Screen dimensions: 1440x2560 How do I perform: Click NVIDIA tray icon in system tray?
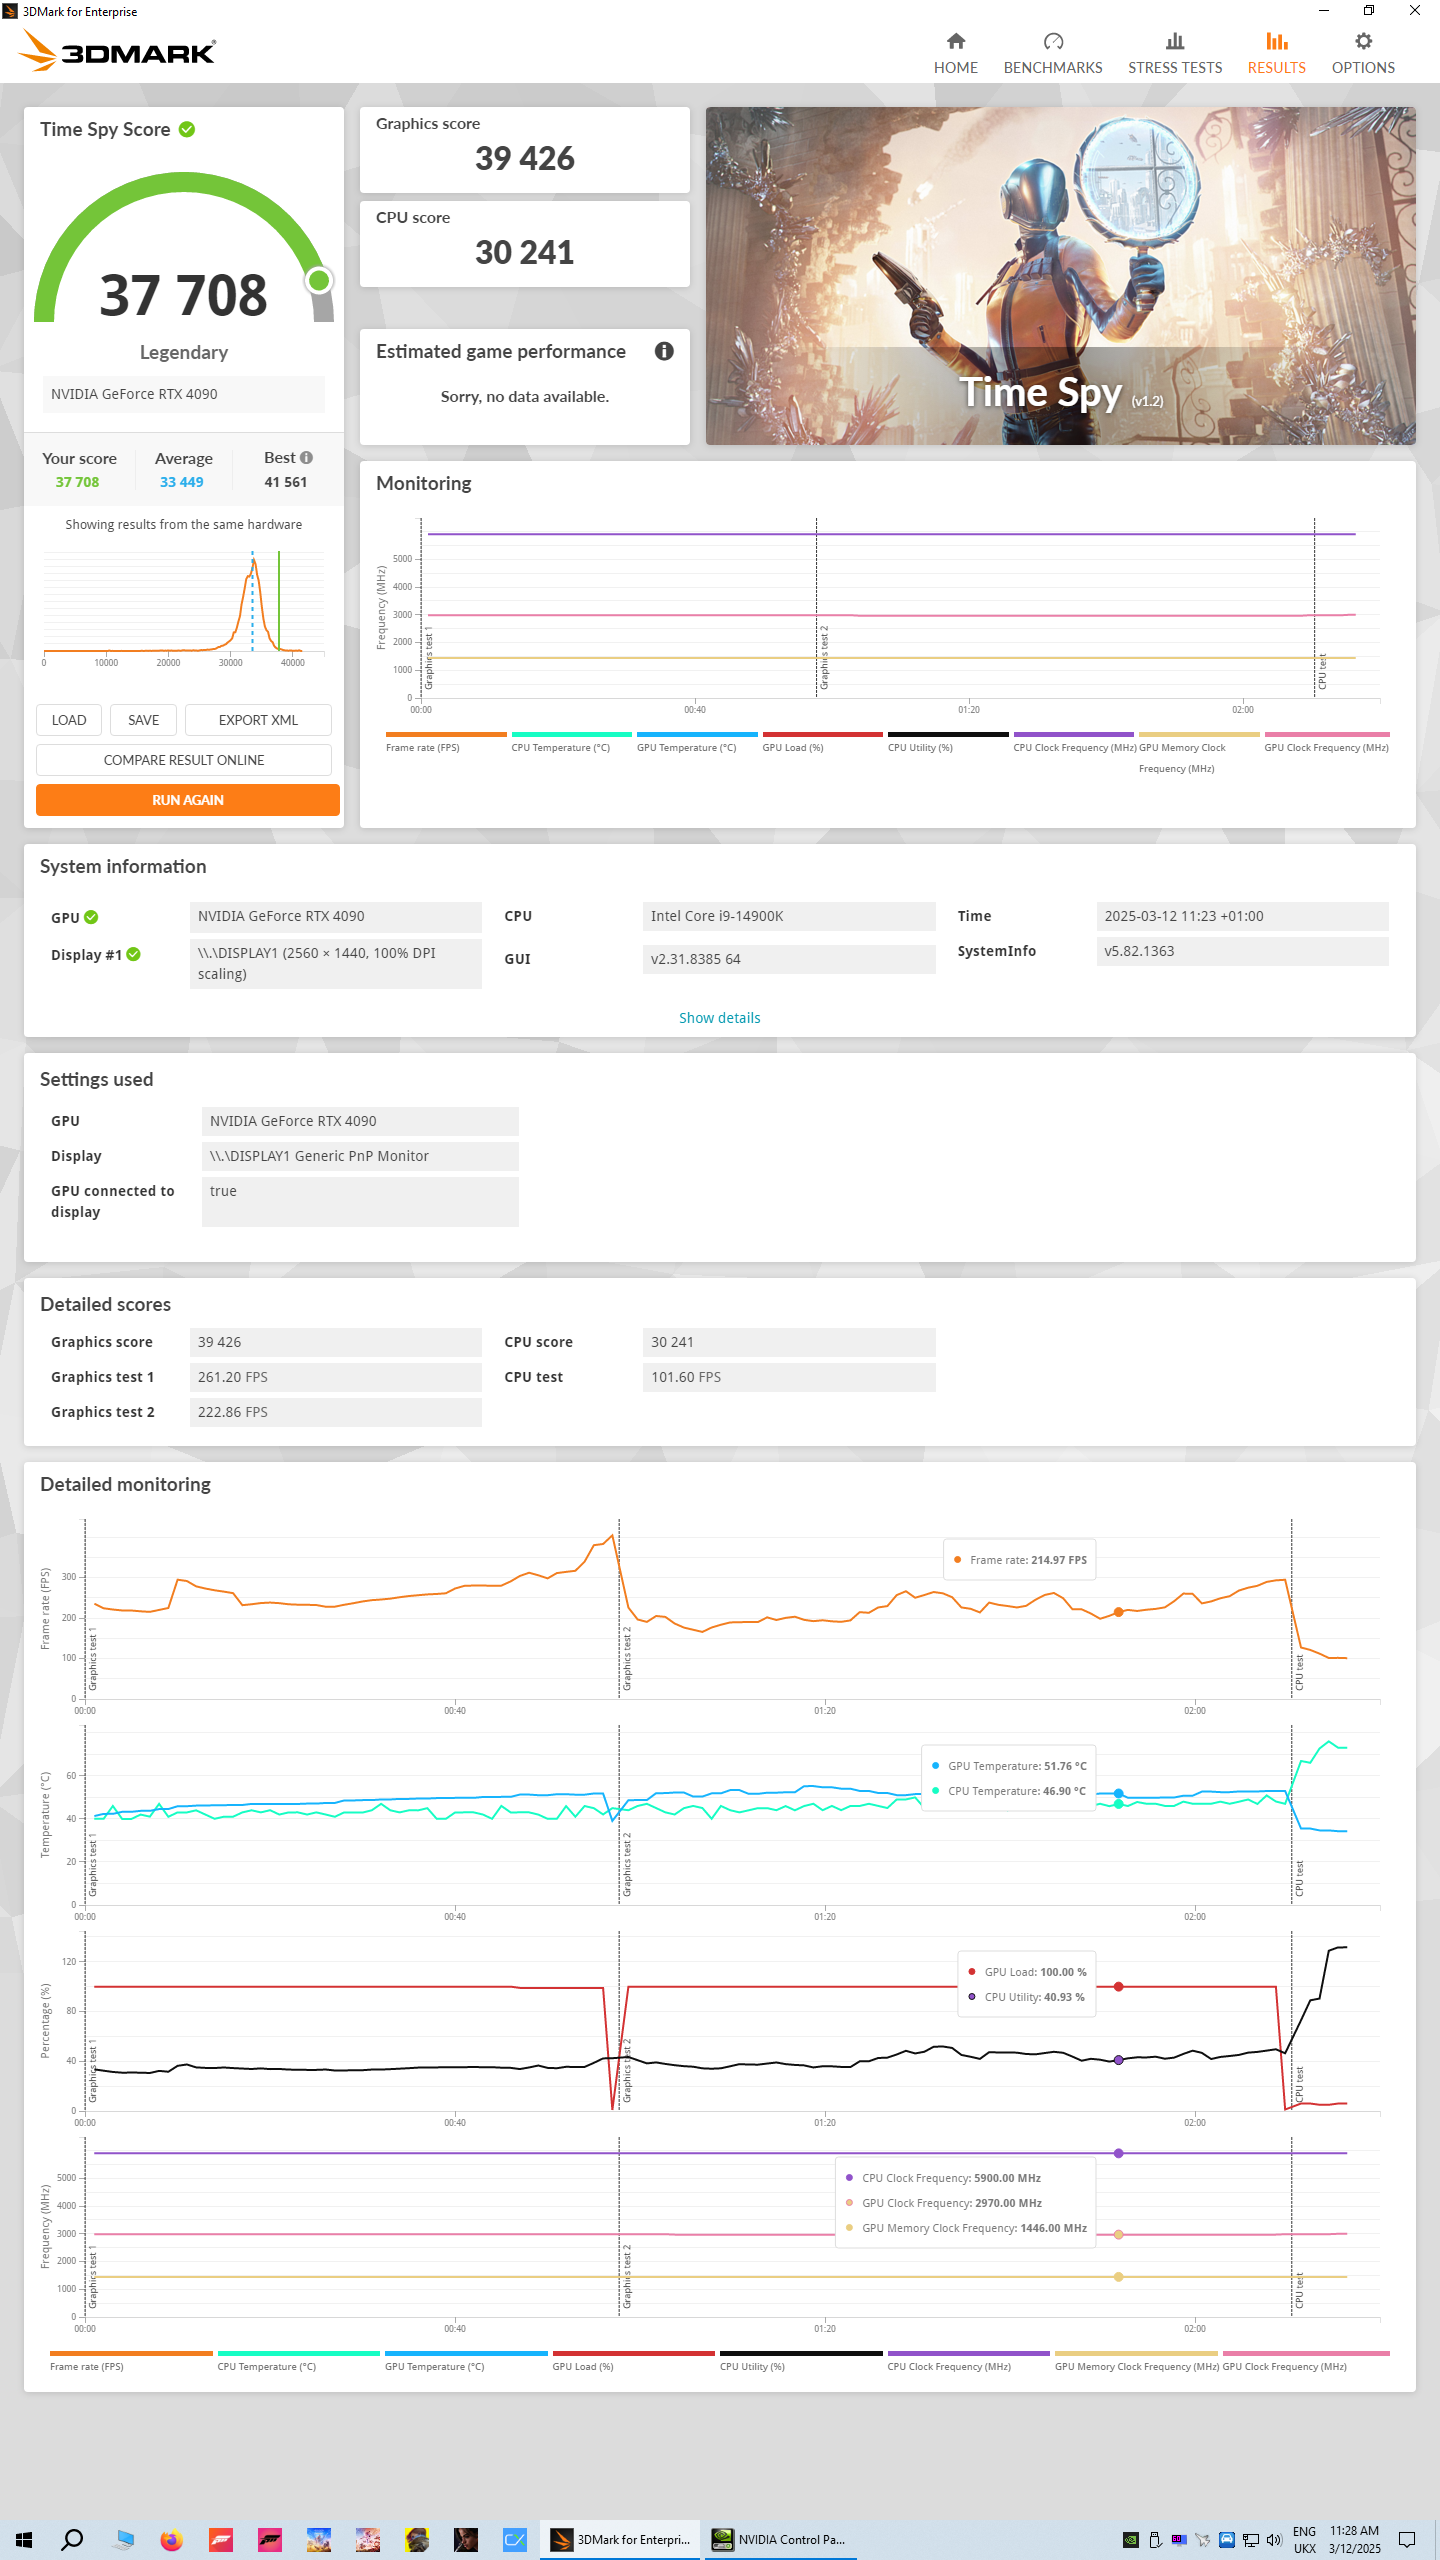click(x=1130, y=2539)
